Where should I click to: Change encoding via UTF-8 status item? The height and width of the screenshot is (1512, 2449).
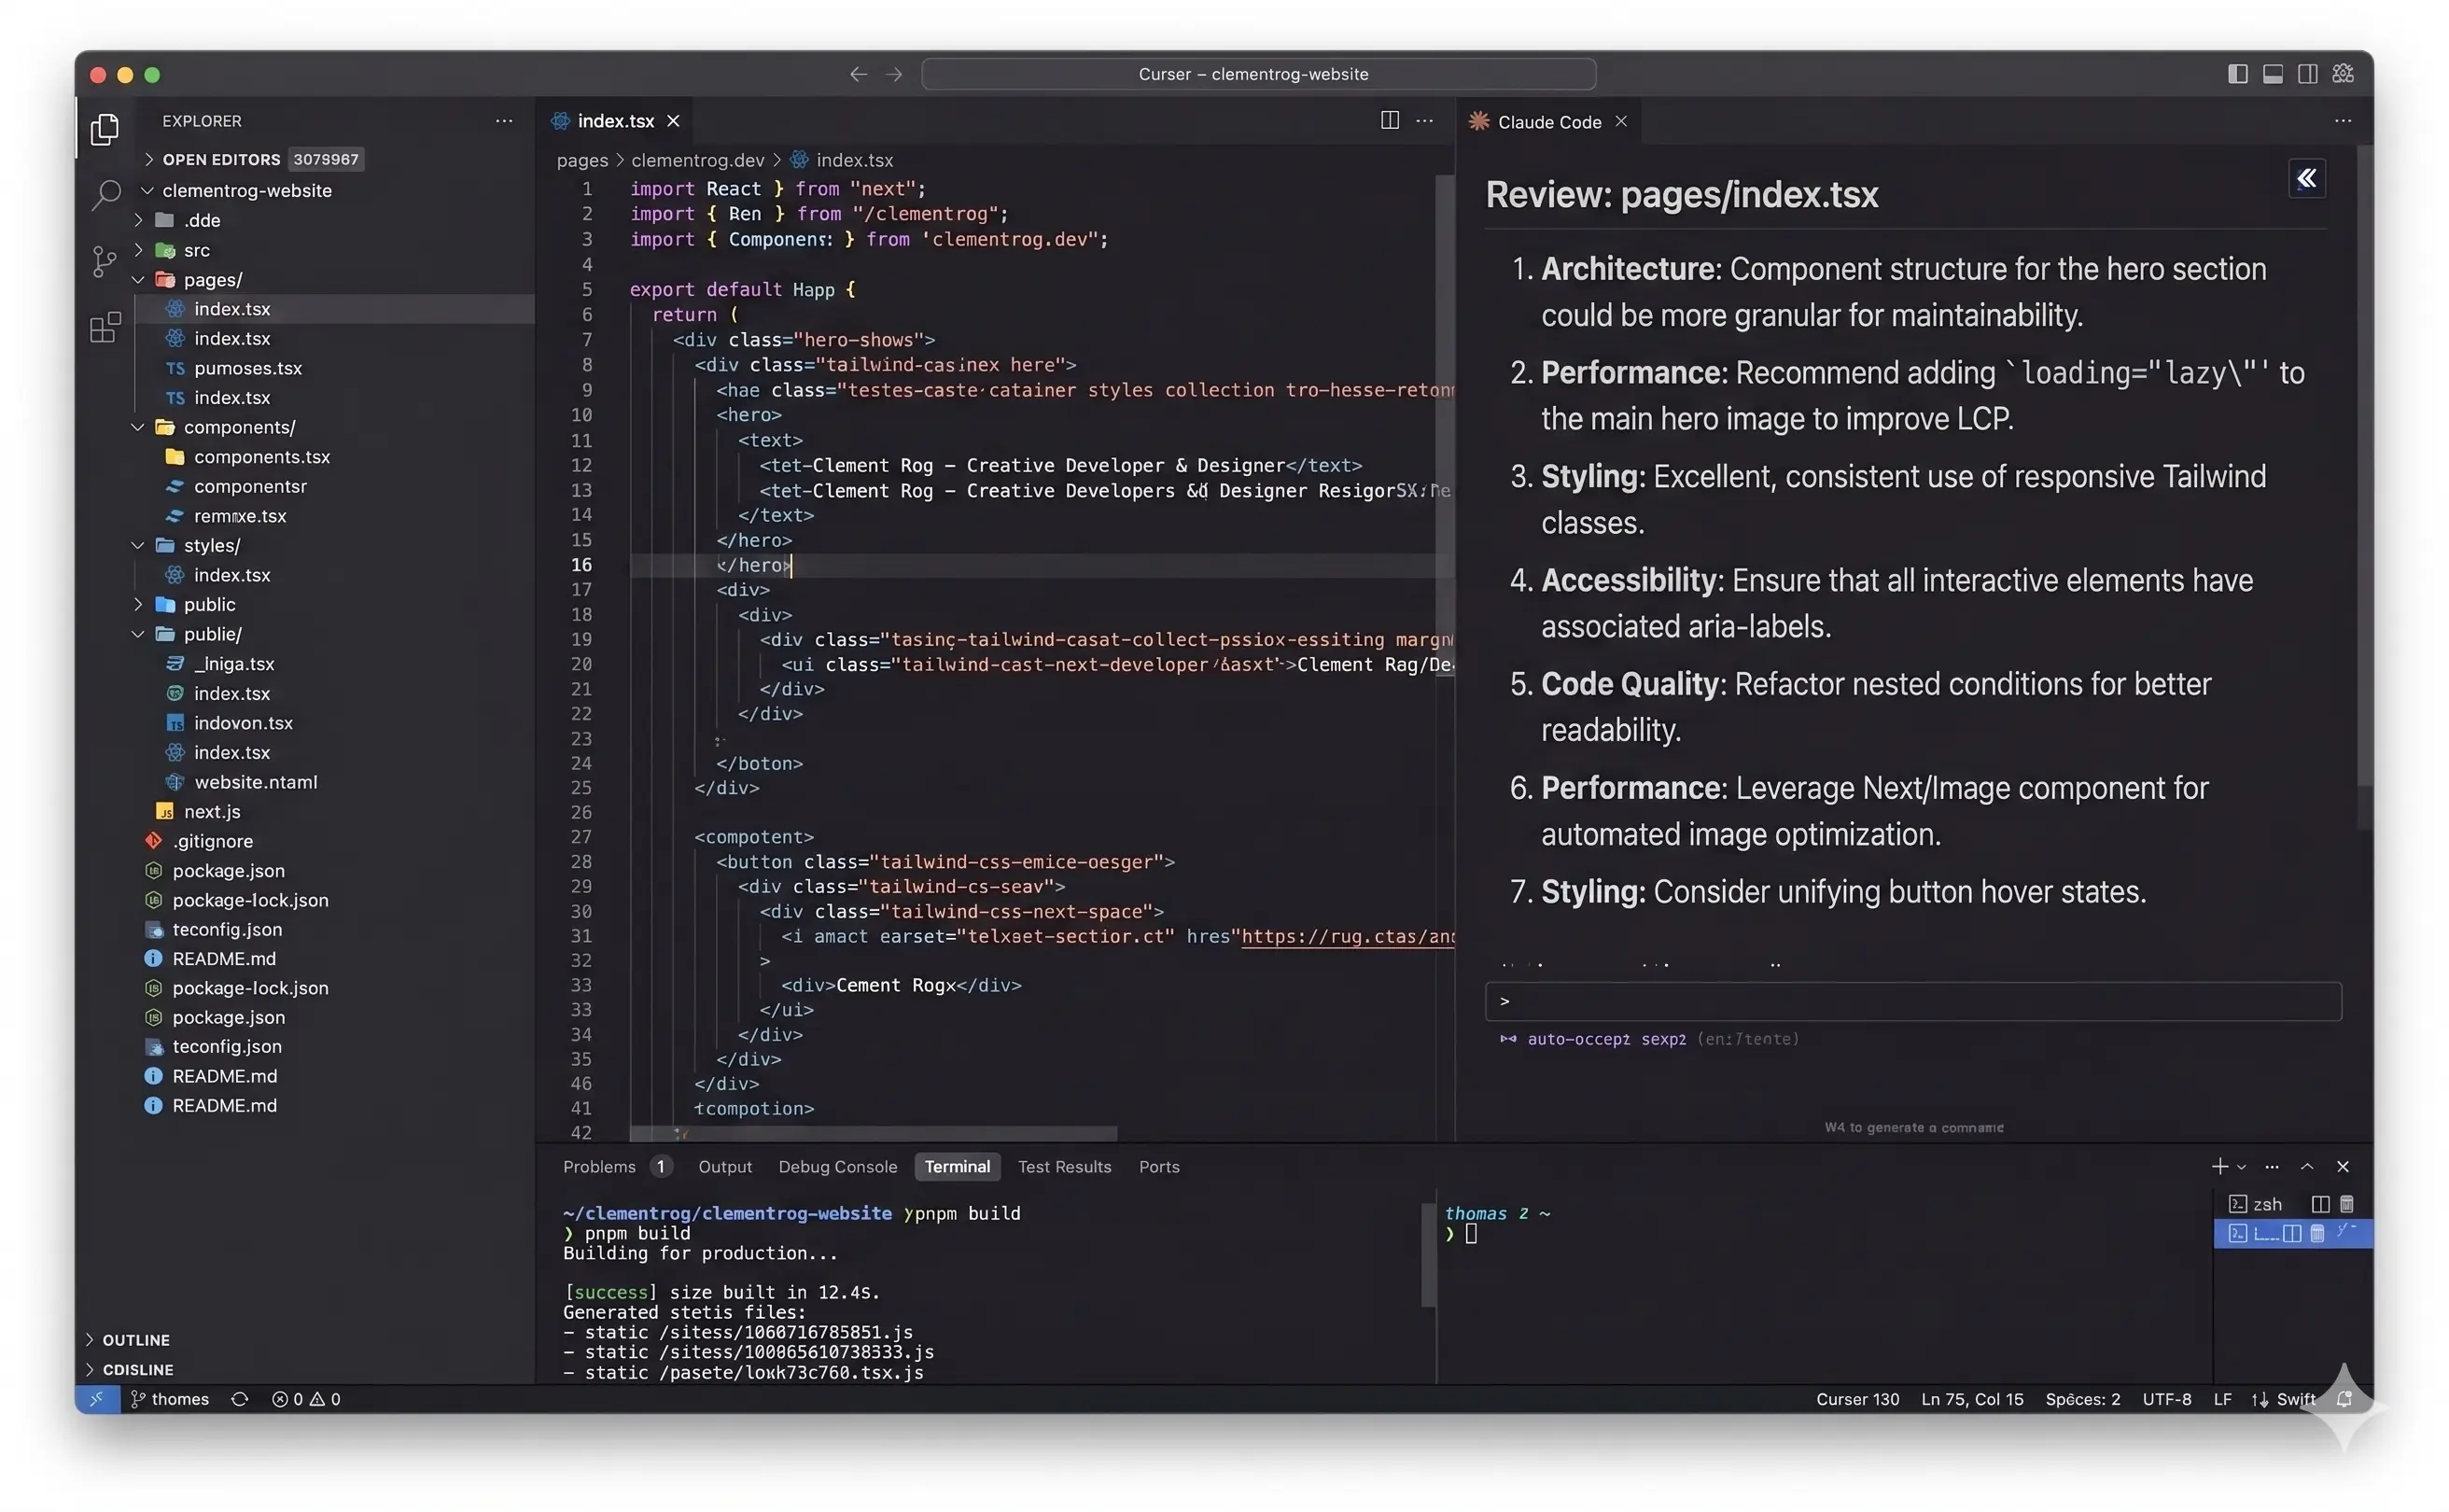click(2166, 1399)
